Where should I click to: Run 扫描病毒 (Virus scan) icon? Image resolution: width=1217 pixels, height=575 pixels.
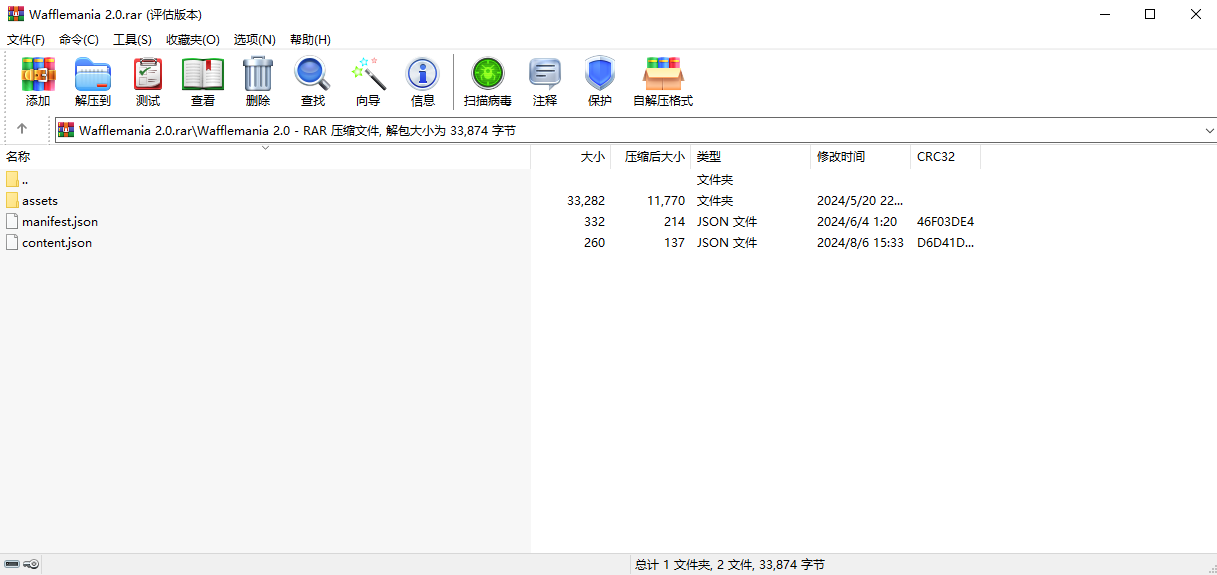coord(488,75)
